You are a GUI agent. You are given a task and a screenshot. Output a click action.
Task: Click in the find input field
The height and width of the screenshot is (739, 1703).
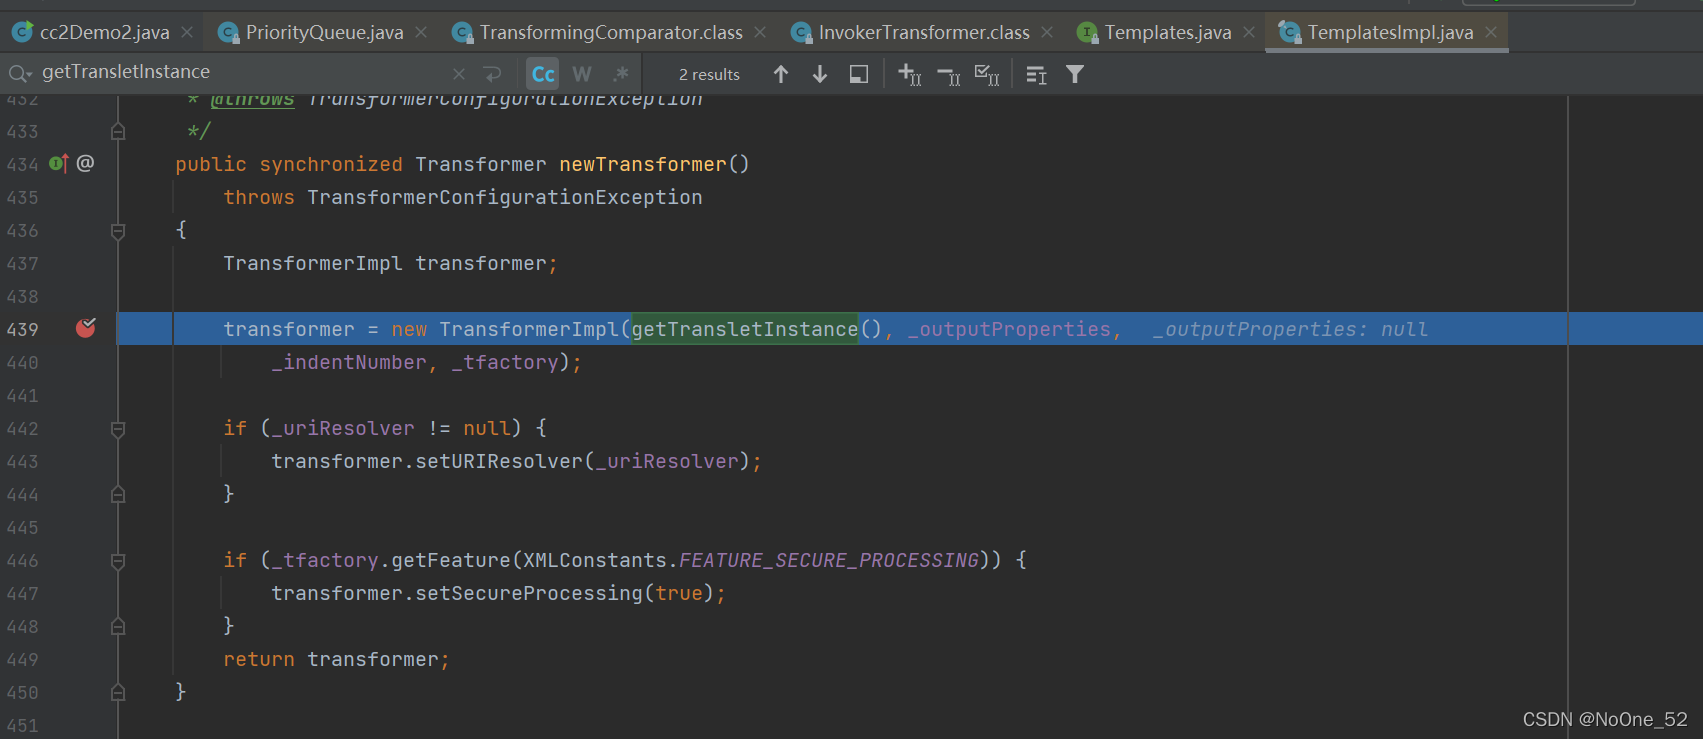(x=240, y=73)
